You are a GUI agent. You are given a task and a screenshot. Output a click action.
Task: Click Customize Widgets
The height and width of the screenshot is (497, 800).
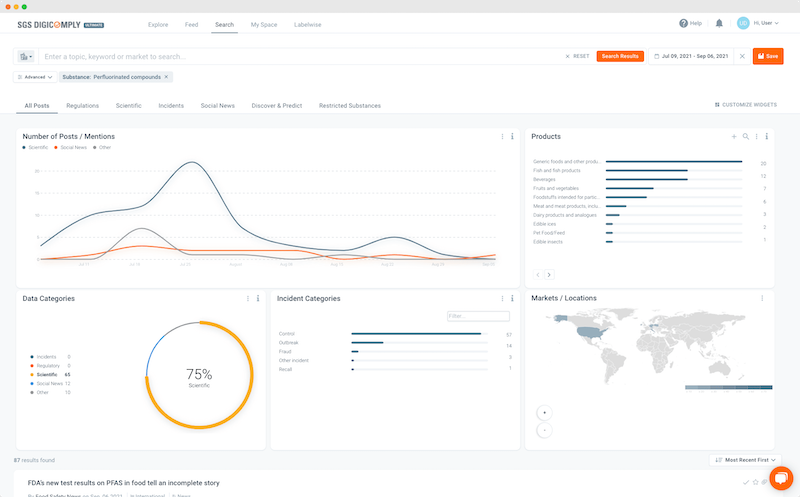pyautogui.click(x=745, y=105)
